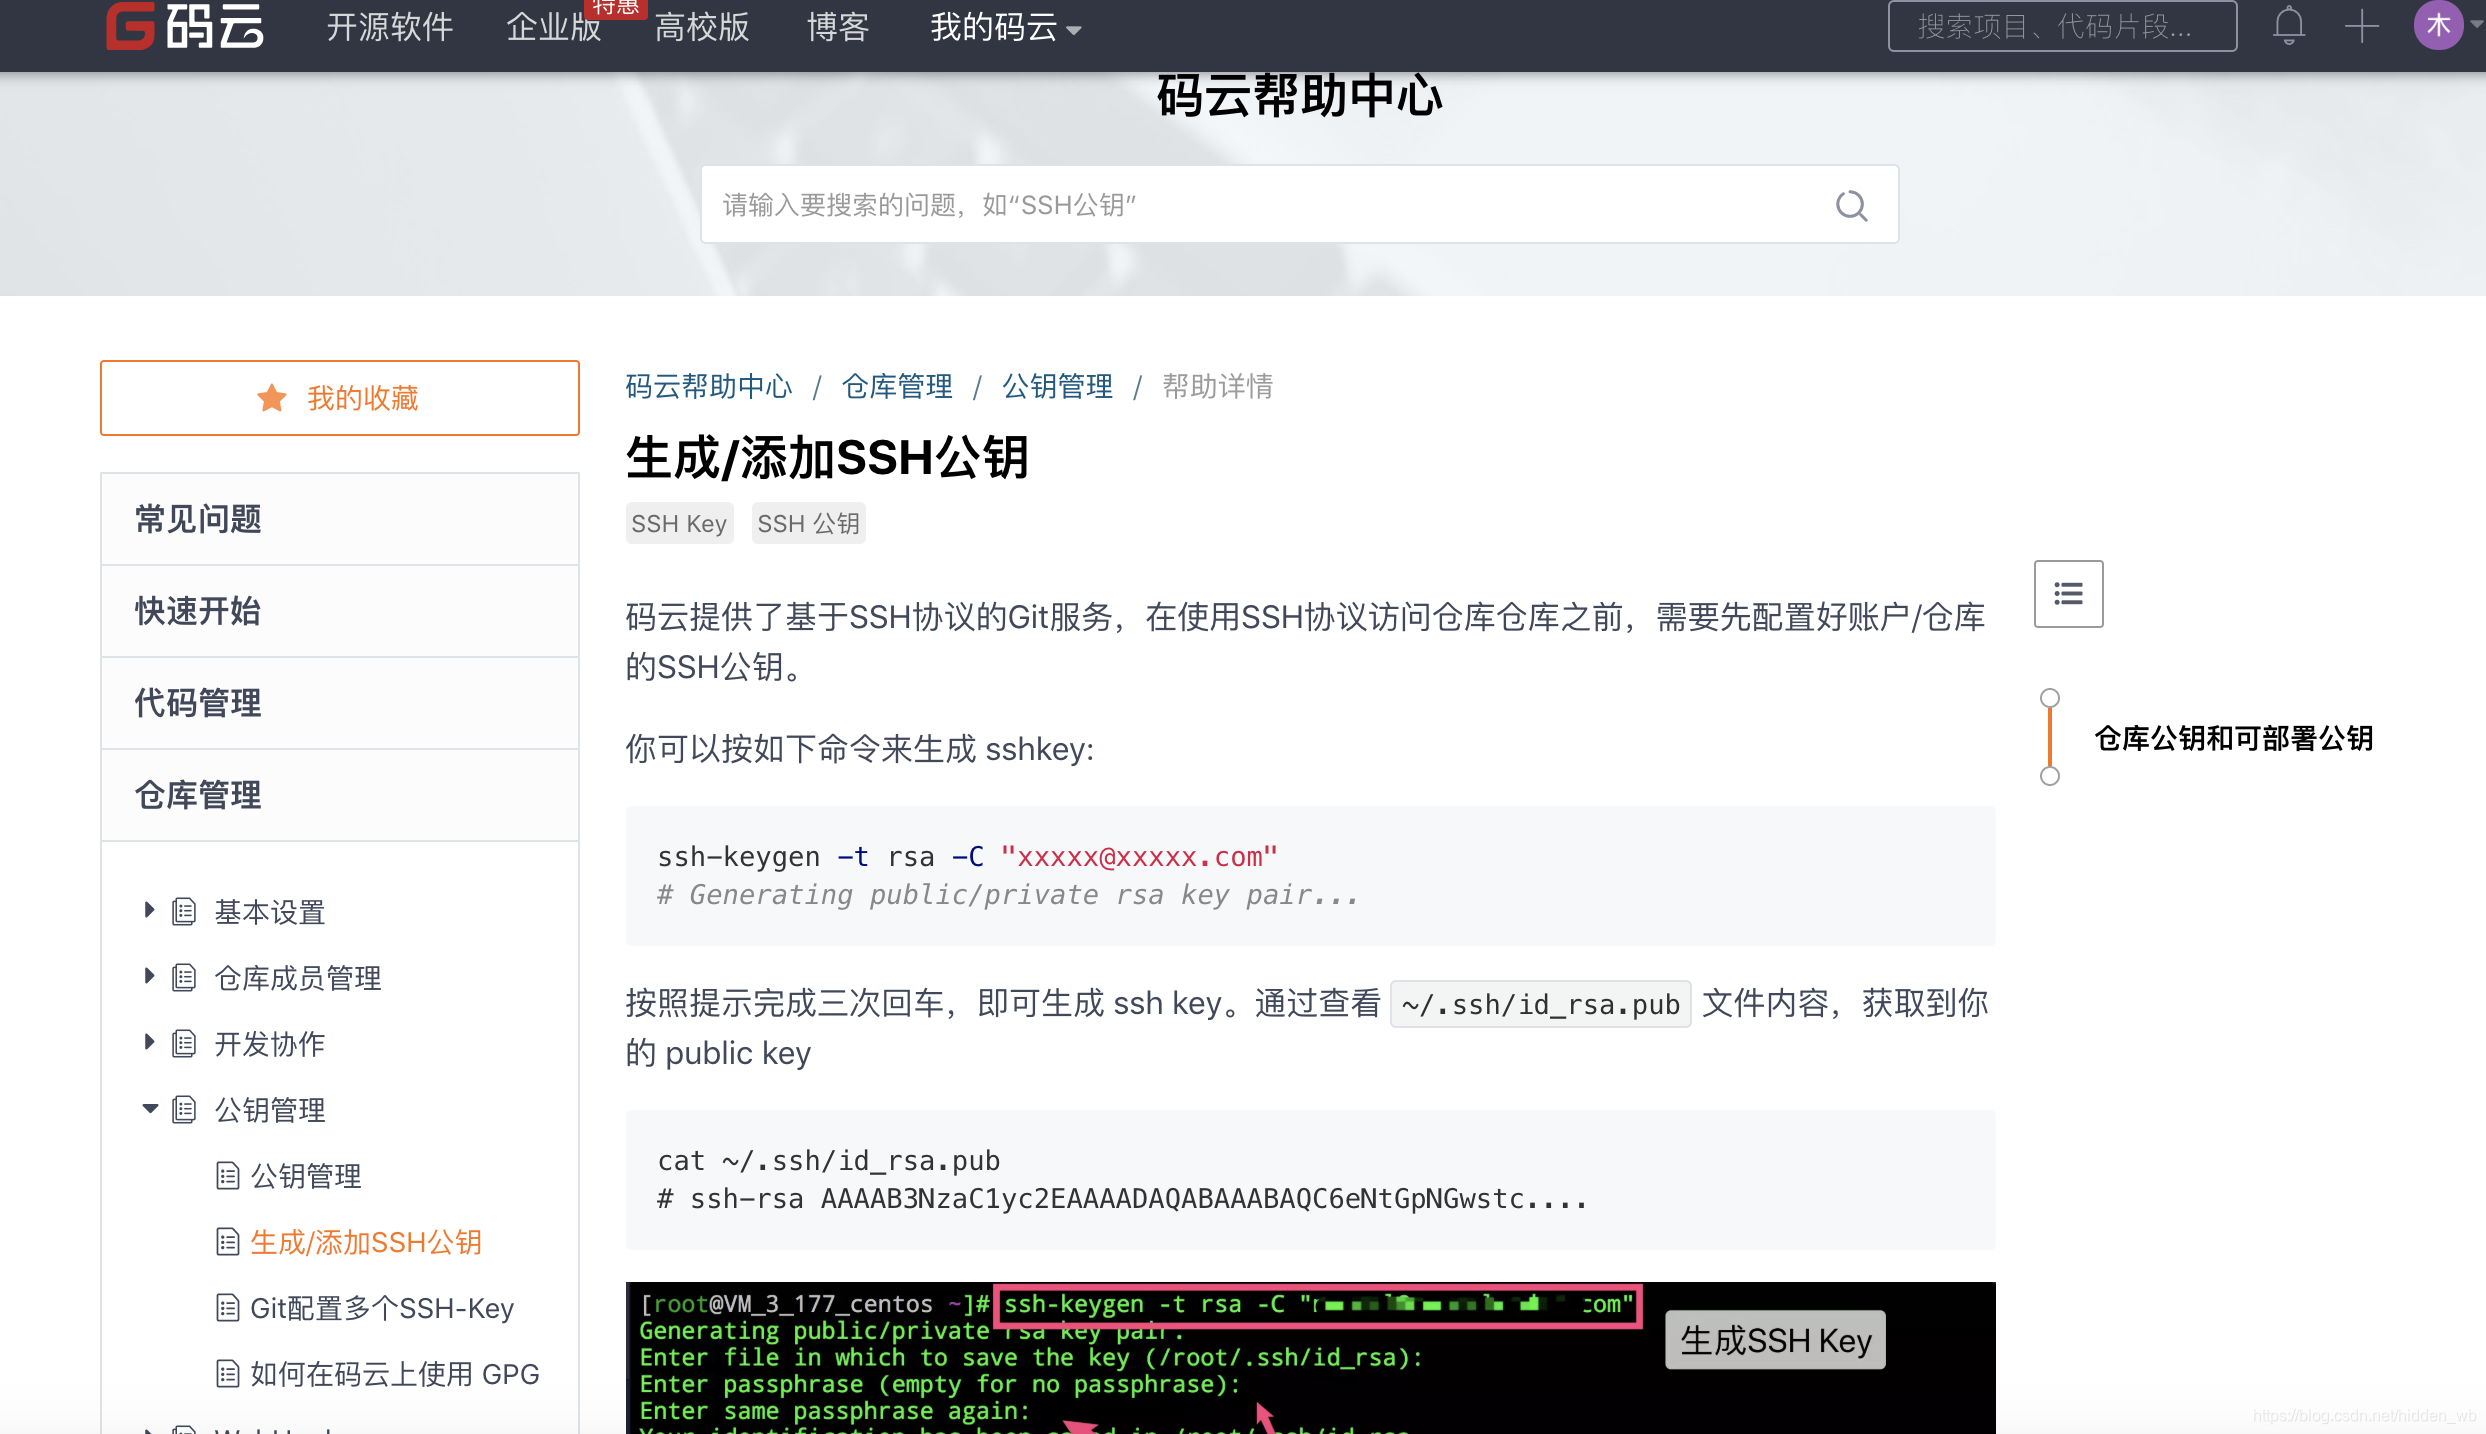Jump to 仓库公钥和可部署公钥 outline entry
Image resolution: width=2486 pixels, height=1434 pixels.
point(2234,738)
